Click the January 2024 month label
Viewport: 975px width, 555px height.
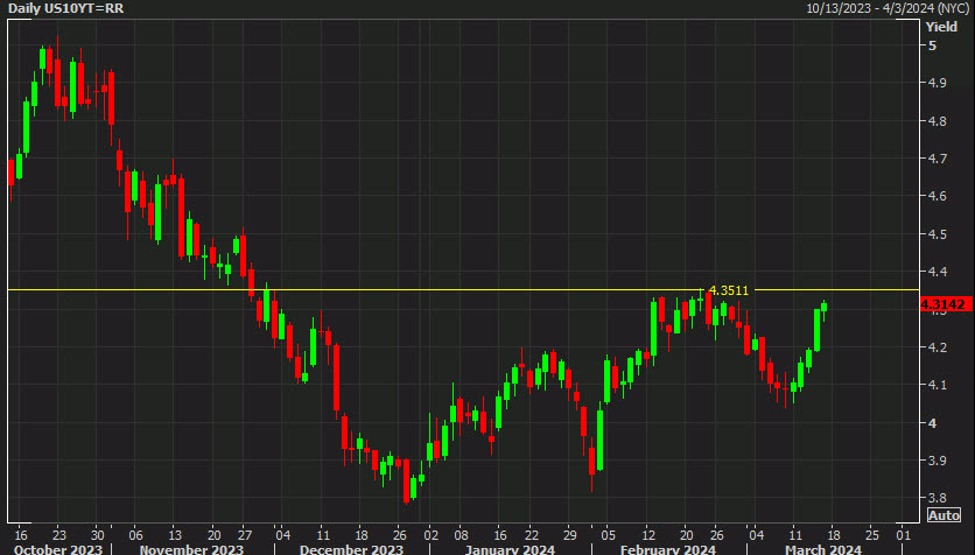pyautogui.click(x=510, y=549)
